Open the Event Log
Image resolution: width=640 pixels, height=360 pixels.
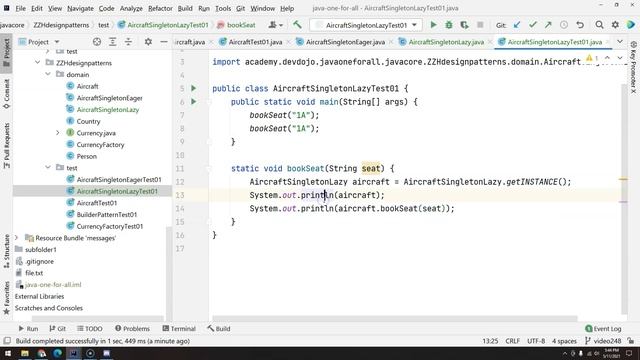[x=603, y=329]
